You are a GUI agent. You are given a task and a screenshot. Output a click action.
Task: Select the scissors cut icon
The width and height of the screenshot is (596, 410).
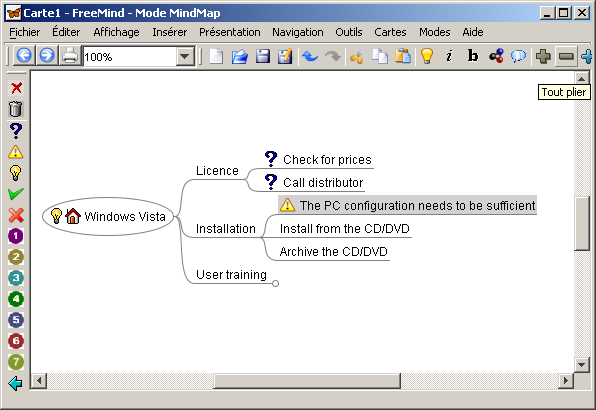pos(357,57)
